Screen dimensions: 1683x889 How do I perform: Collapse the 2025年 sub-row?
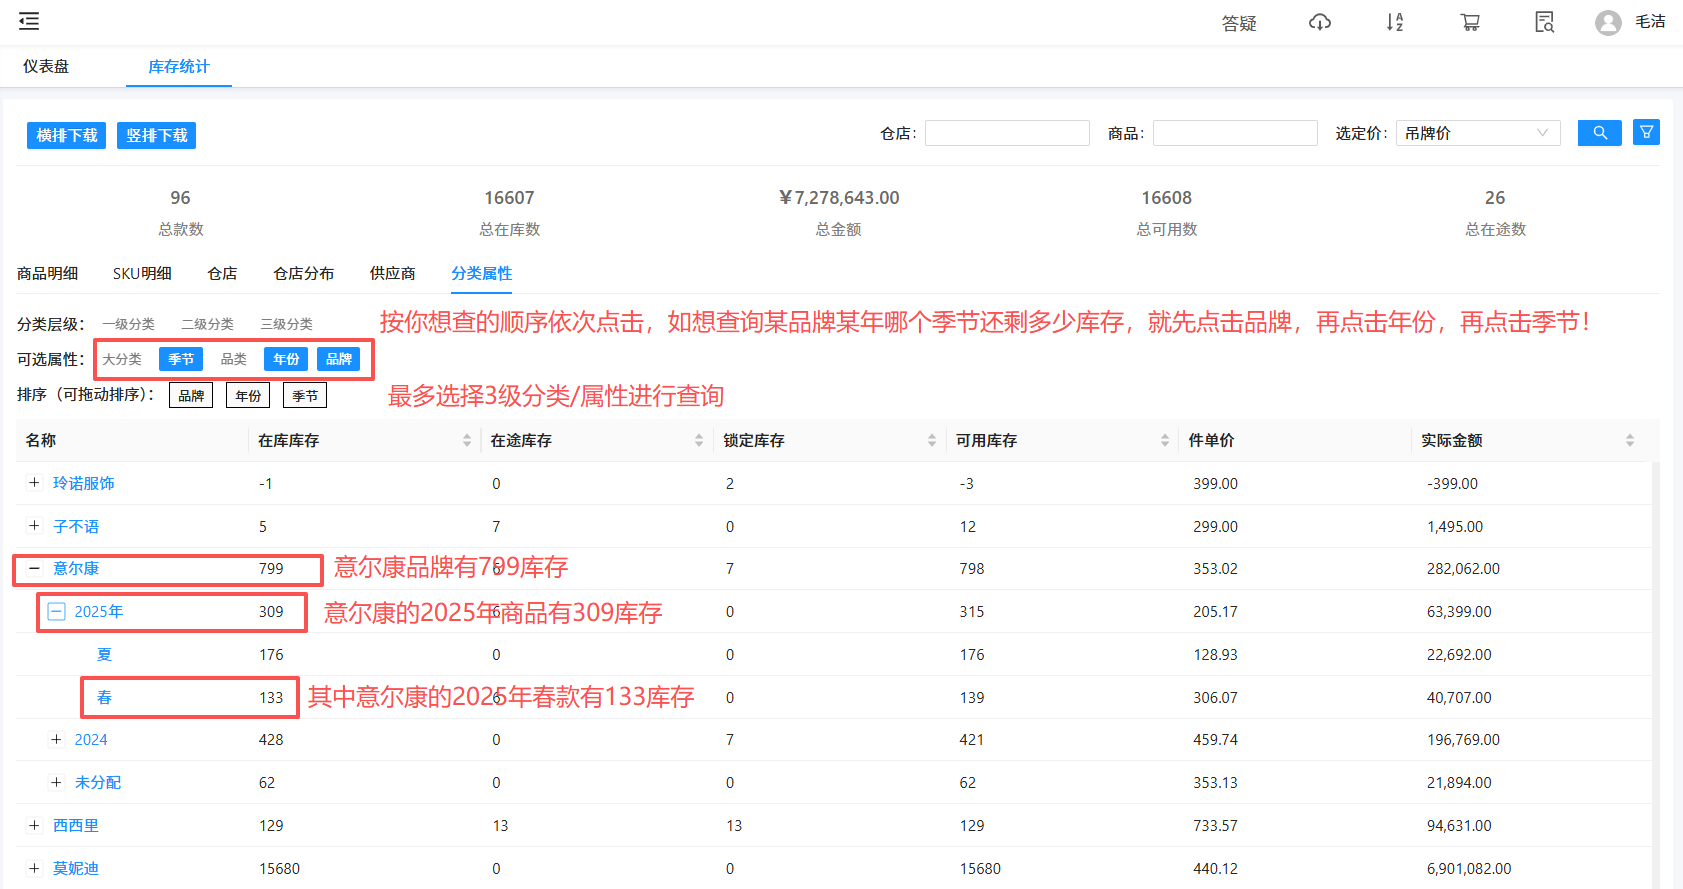[x=57, y=611]
